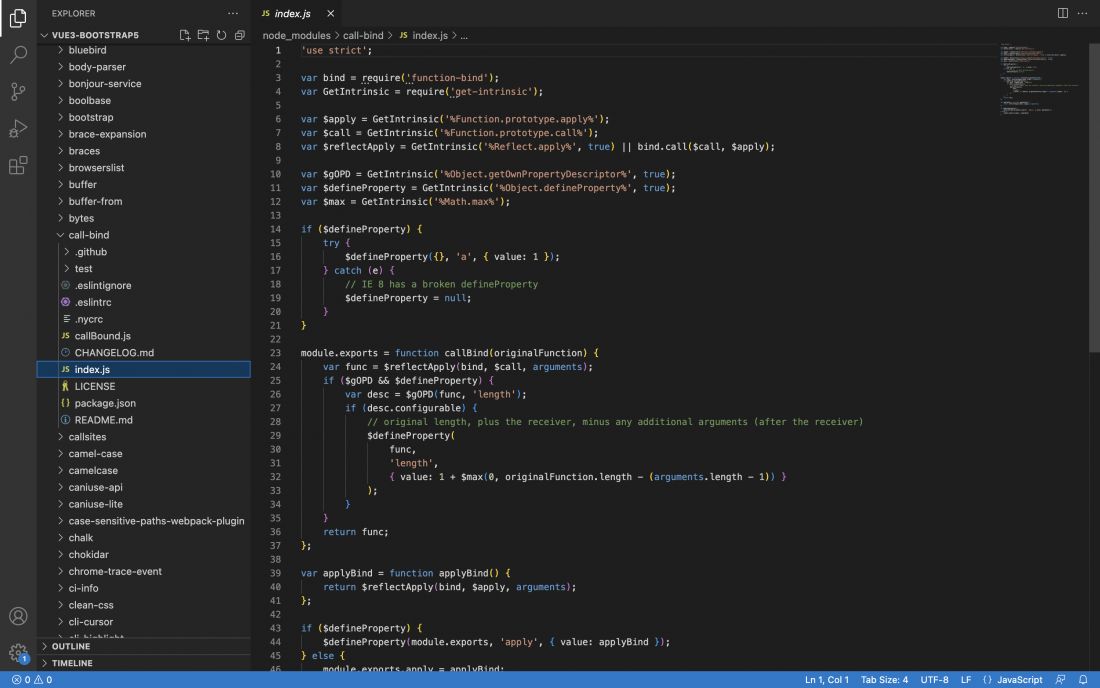Expand the bluebird folder
Screen dimensions: 1100x688
pyautogui.click(x=143, y=50)
